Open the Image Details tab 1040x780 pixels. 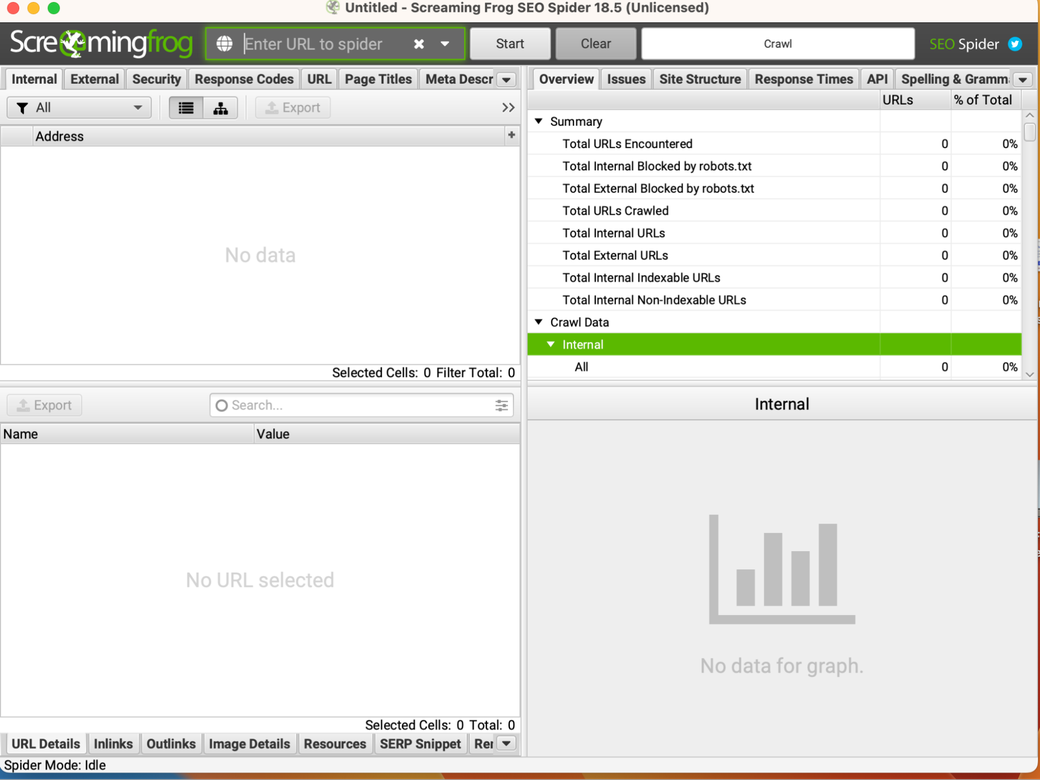tap(249, 744)
